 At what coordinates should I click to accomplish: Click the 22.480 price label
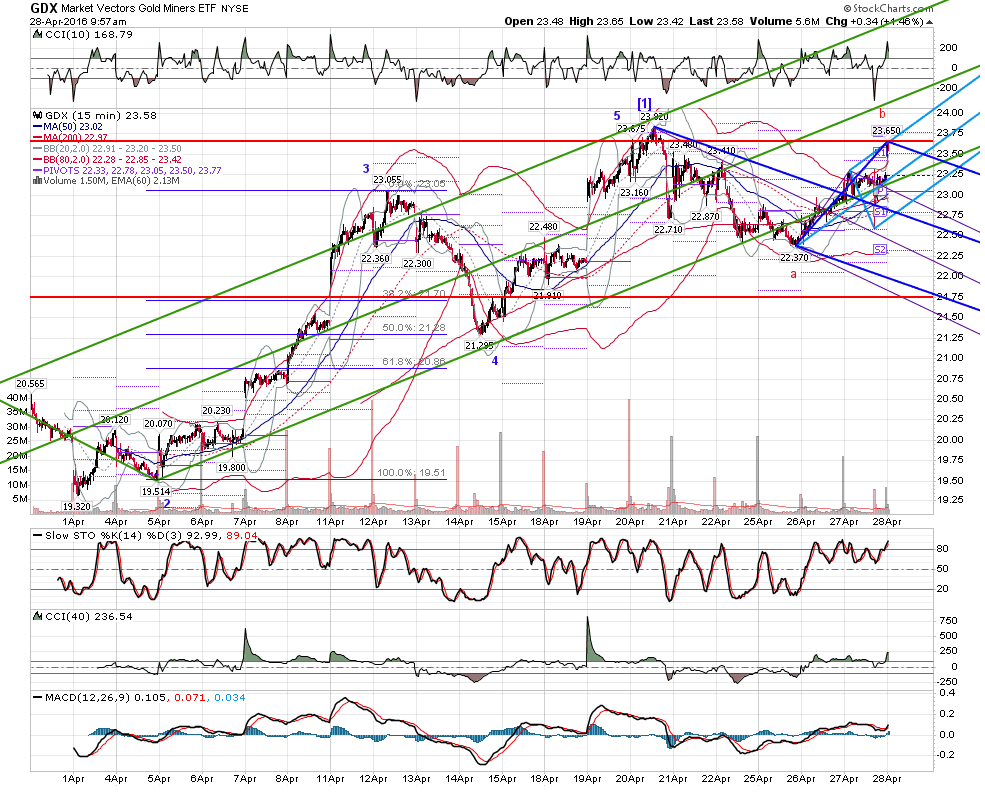click(x=543, y=227)
